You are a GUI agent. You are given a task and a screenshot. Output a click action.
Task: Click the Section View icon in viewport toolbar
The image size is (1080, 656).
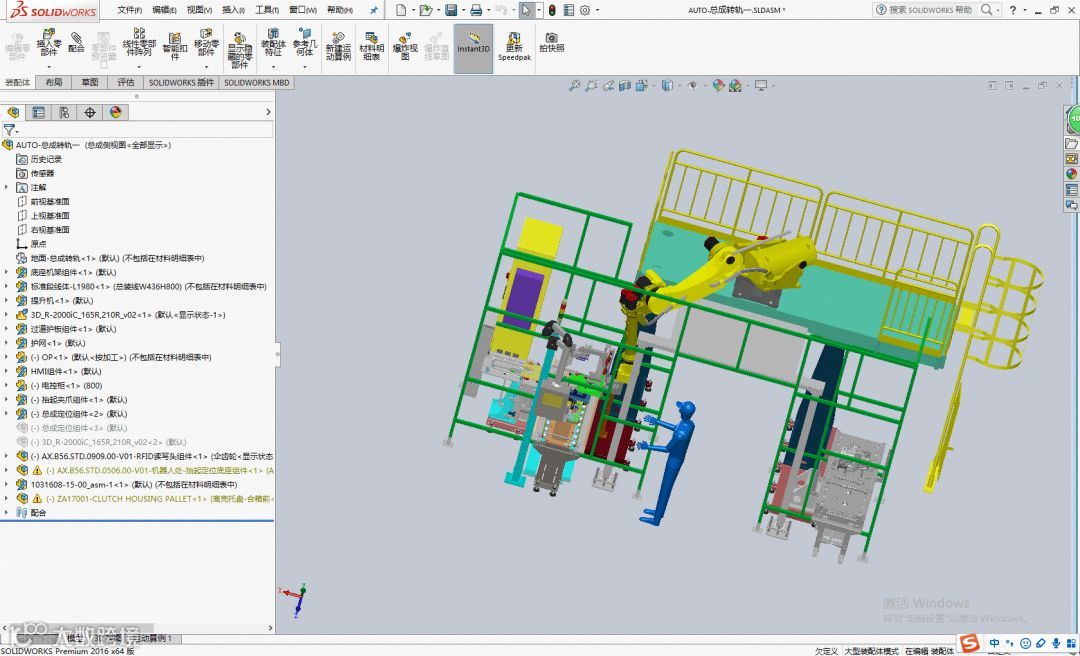[625, 85]
